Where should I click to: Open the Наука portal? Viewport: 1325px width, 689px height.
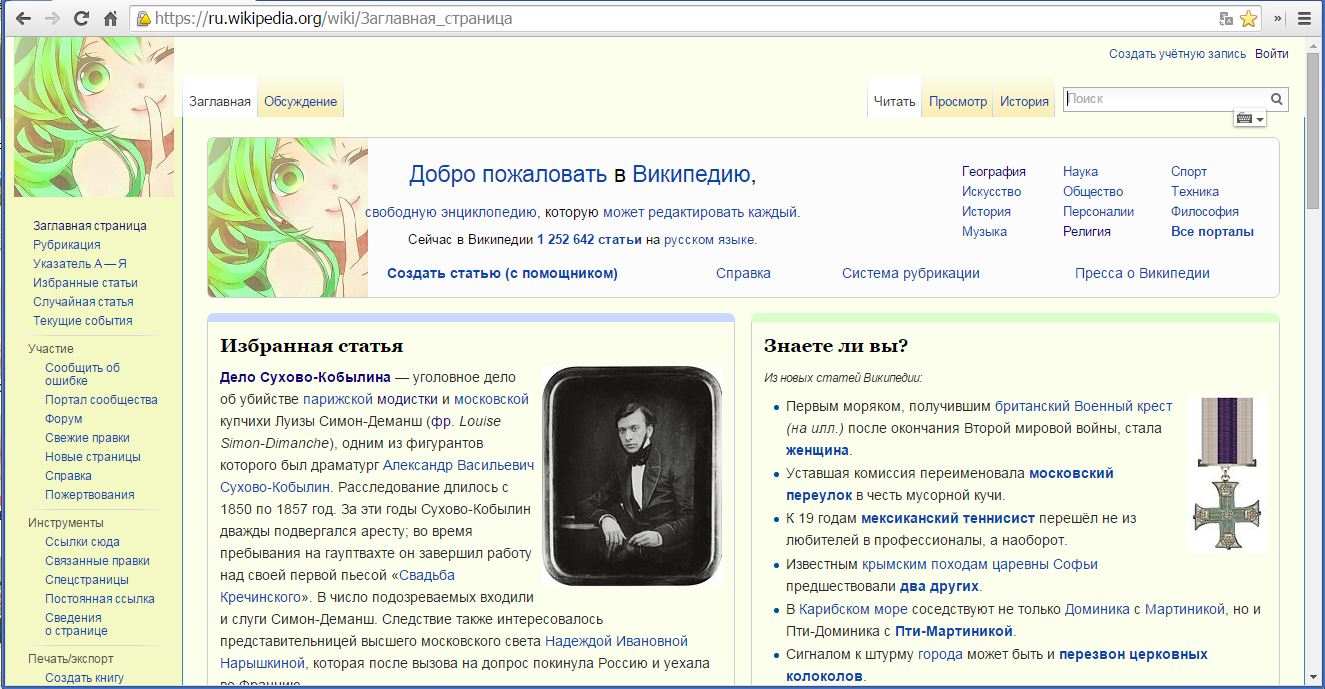[x=1080, y=171]
